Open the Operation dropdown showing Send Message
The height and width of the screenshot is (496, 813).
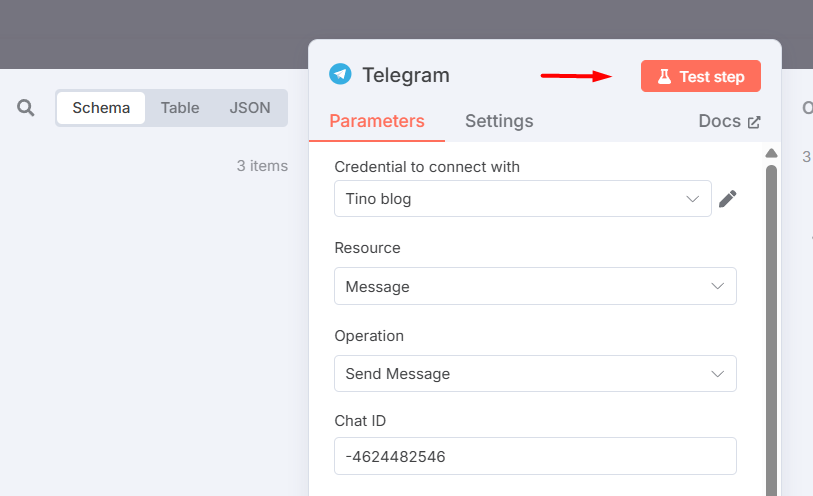tap(535, 374)
